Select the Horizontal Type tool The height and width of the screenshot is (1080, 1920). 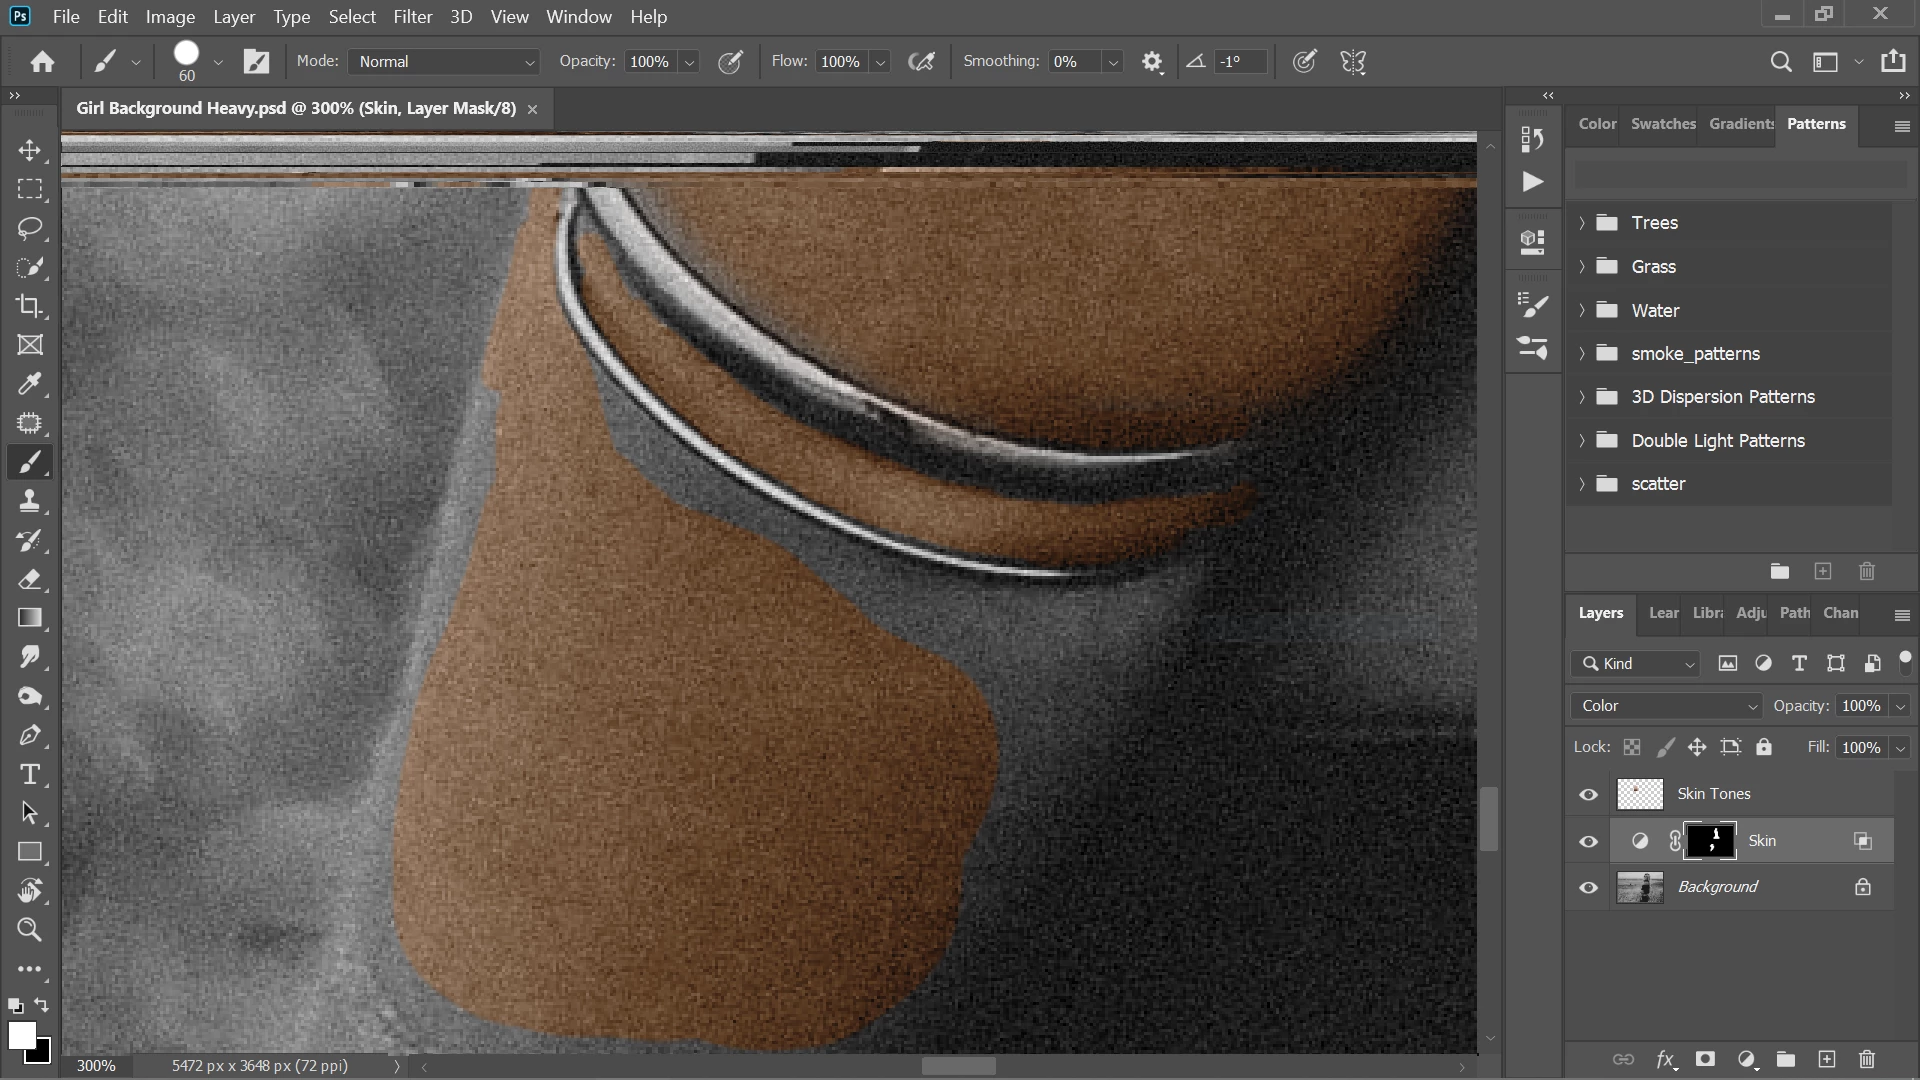click(30, 774)
